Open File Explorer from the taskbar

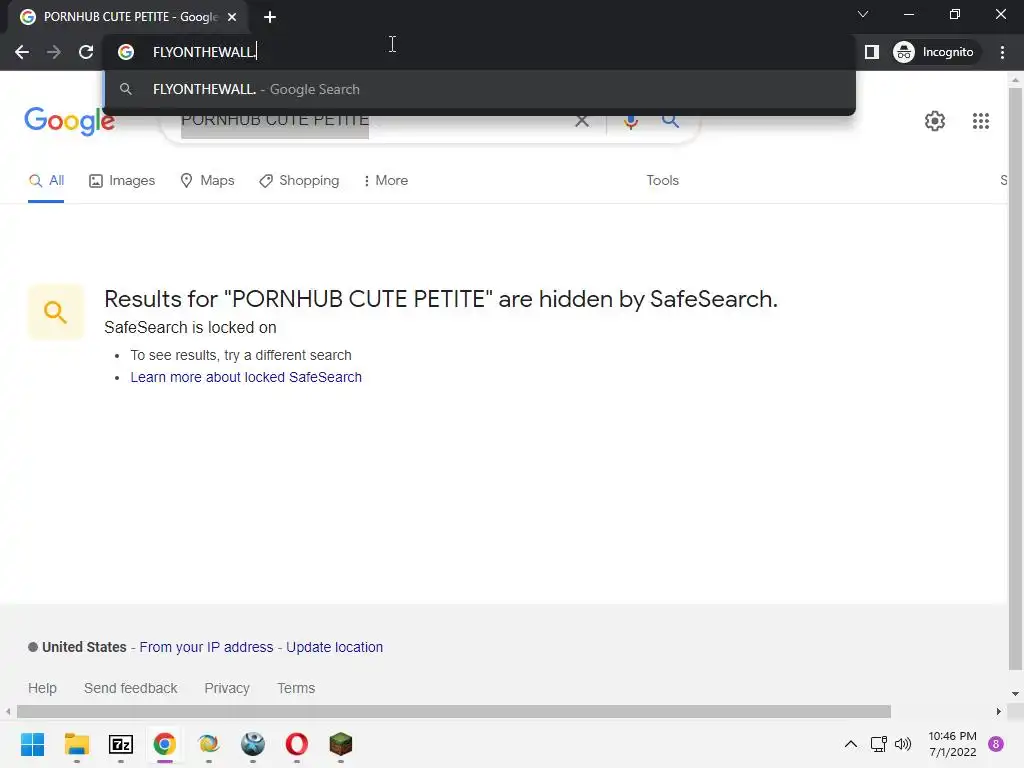[77, 744]
